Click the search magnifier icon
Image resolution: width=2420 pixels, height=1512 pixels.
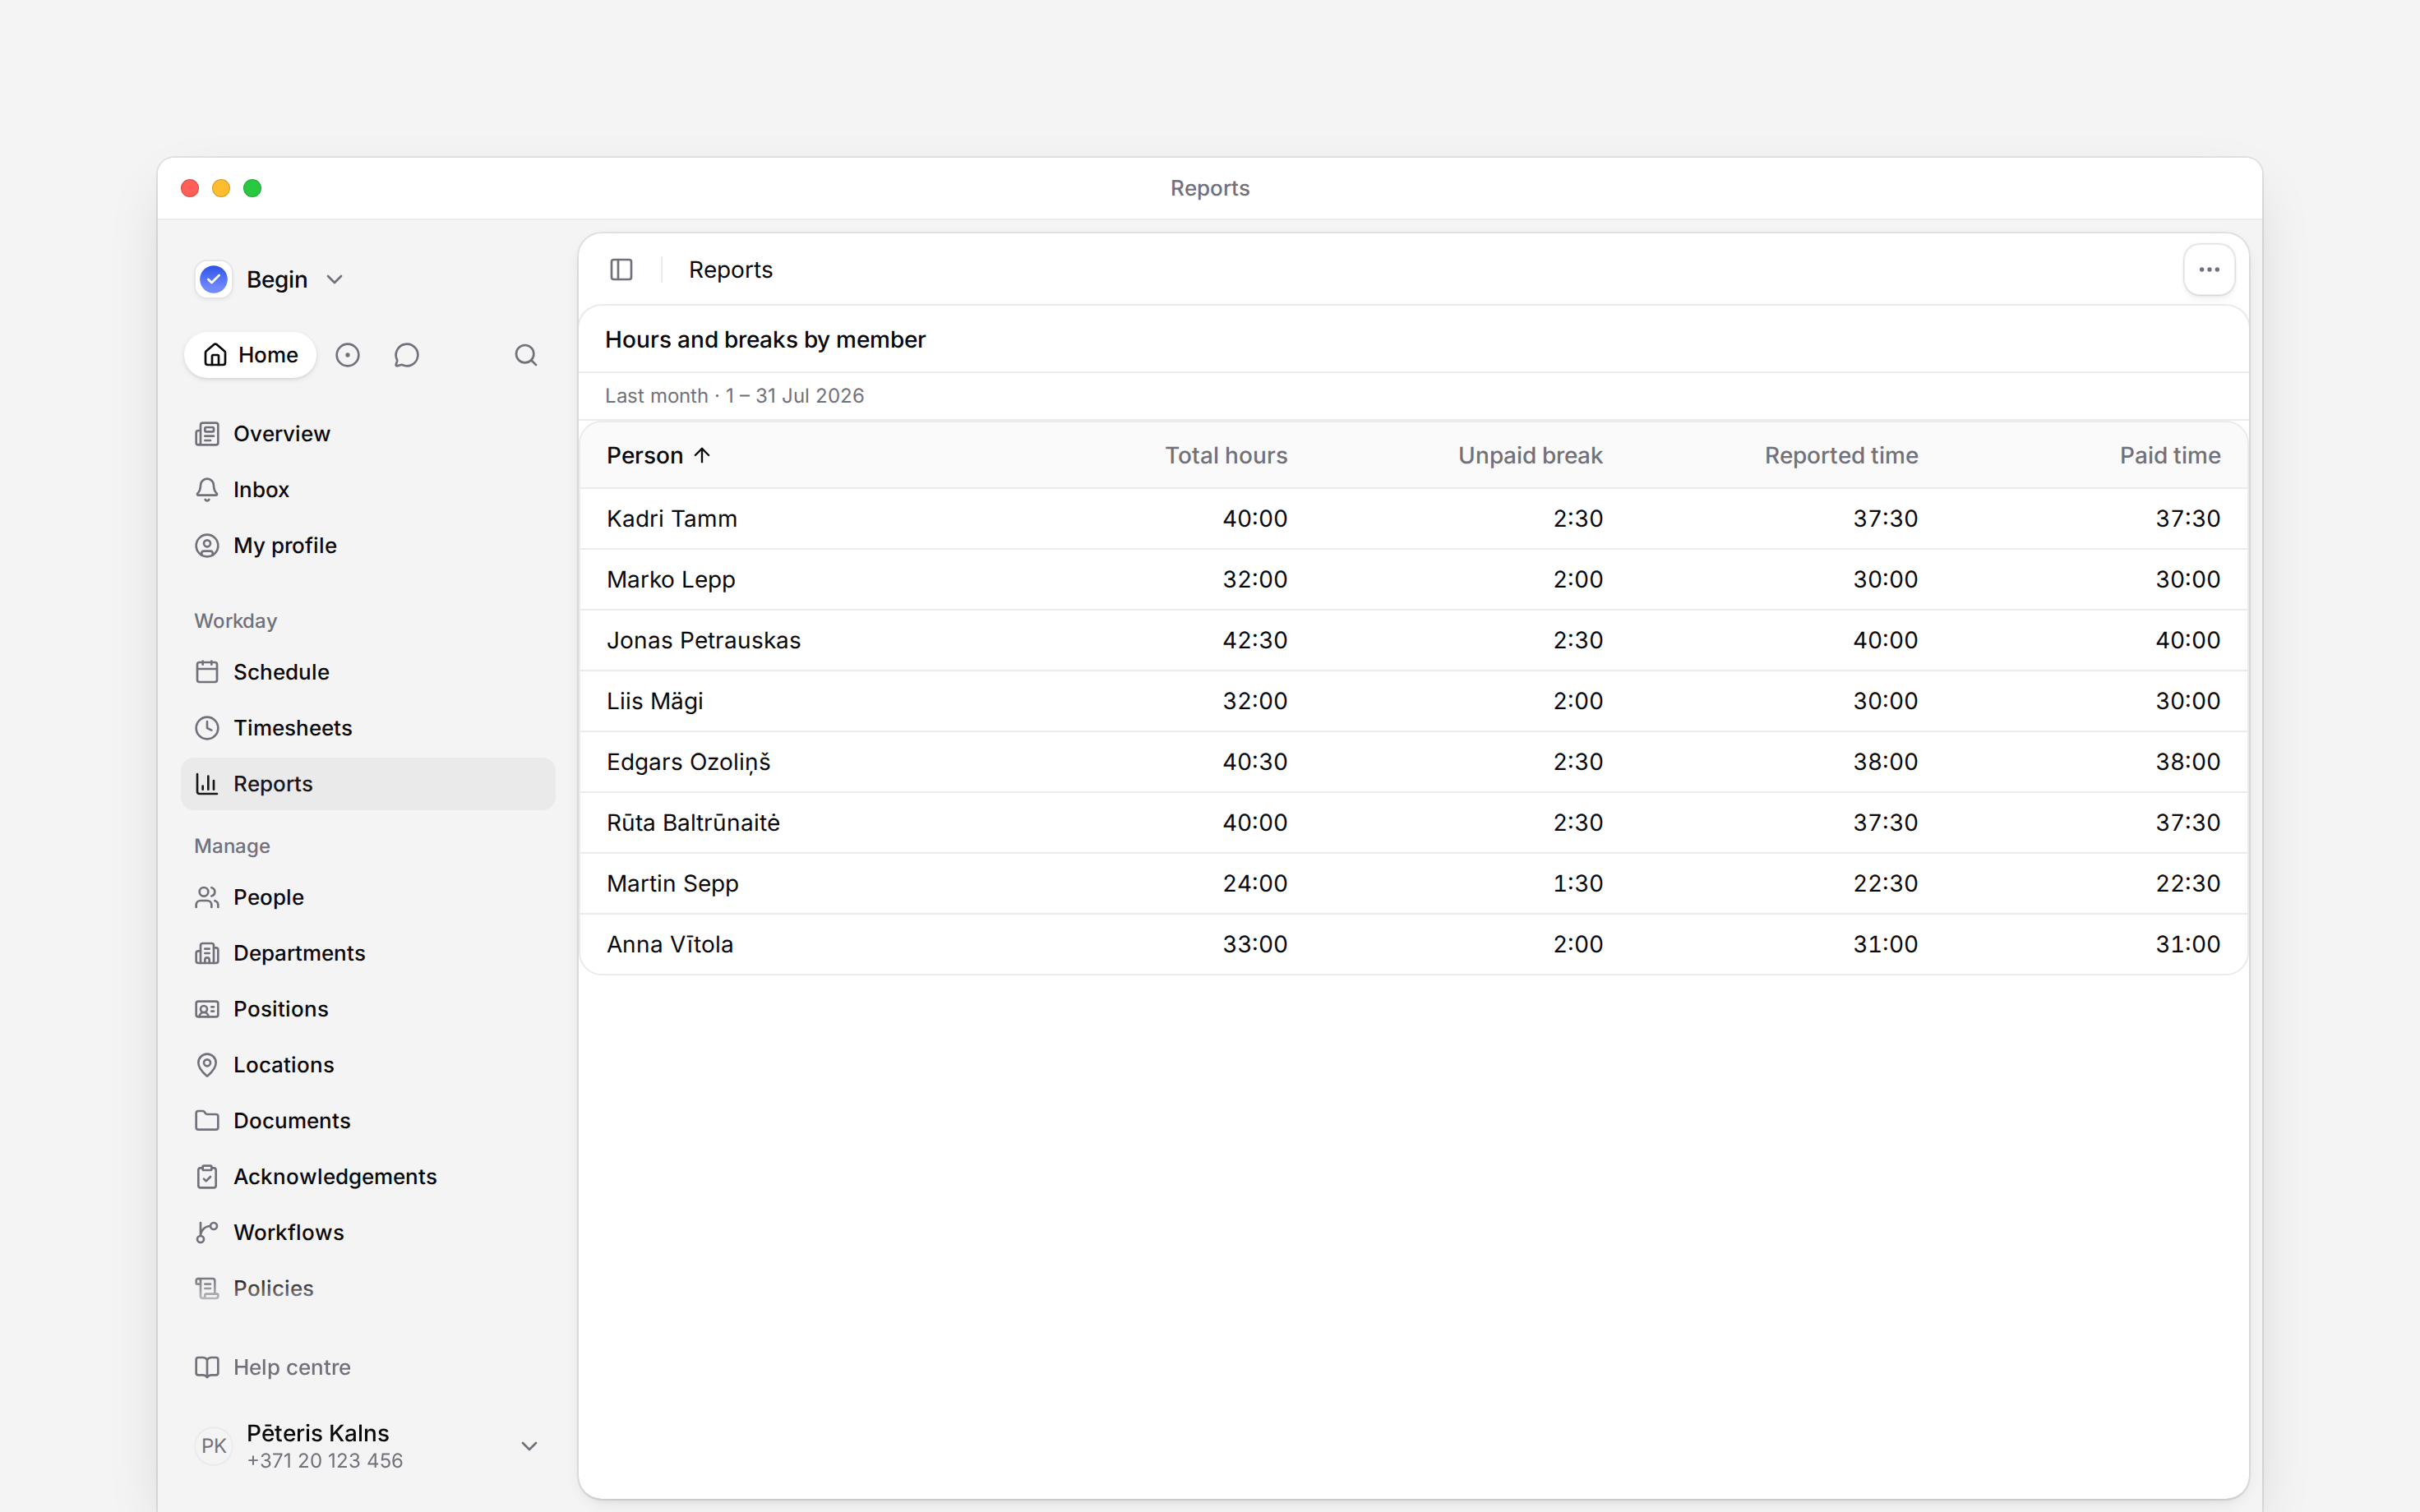(526, 355)
